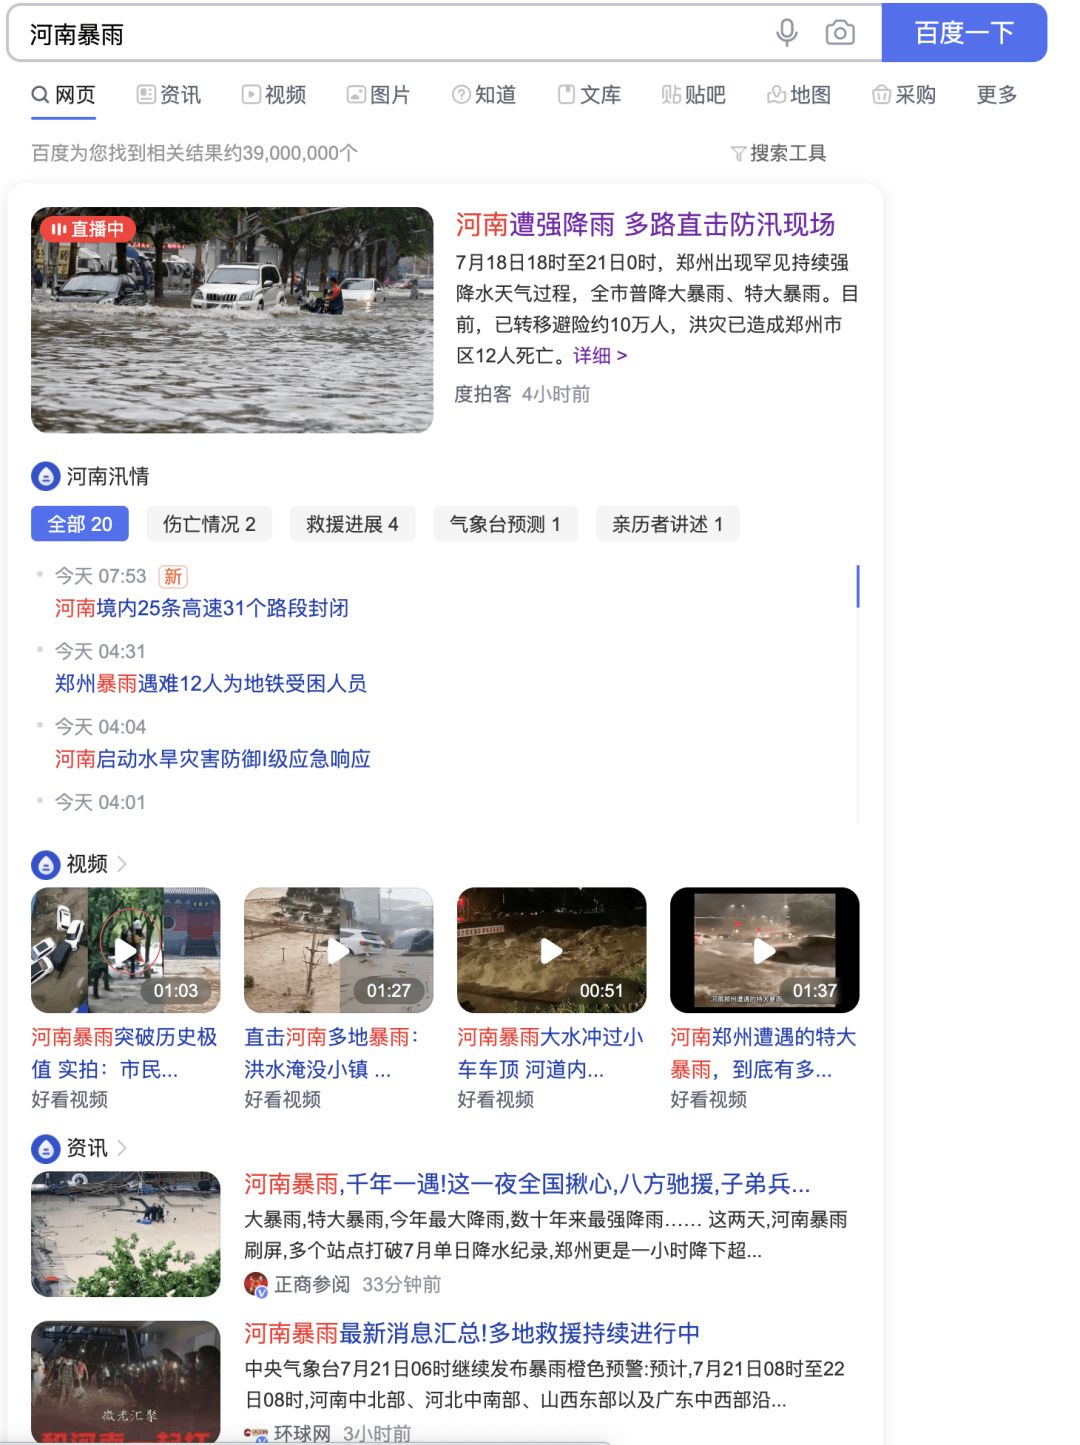The height and width of the screenshot is (1445, 1080).
Task: Switch to the 资讯 tab
Action: (169, 95)
